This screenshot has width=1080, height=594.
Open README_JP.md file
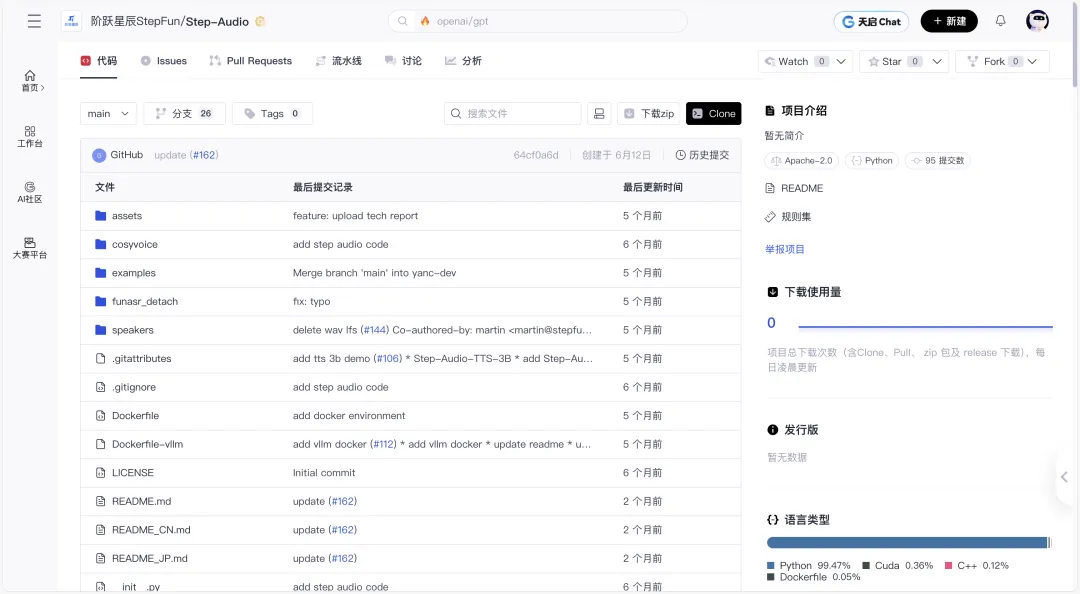pos(149,558)
